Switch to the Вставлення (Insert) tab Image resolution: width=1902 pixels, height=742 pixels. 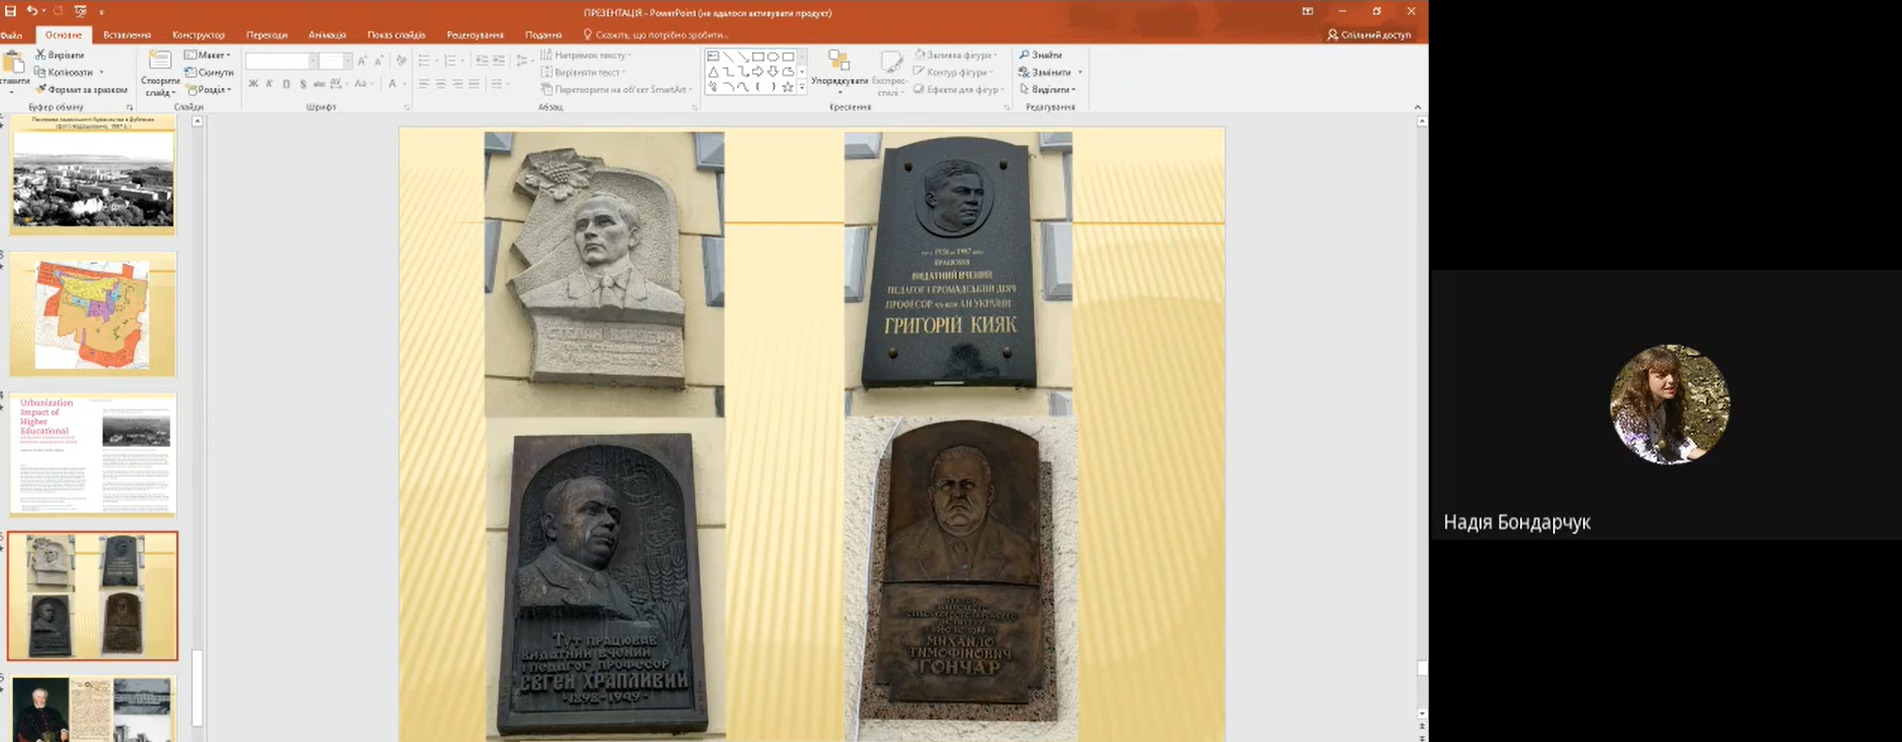click(x=127, y=35)
